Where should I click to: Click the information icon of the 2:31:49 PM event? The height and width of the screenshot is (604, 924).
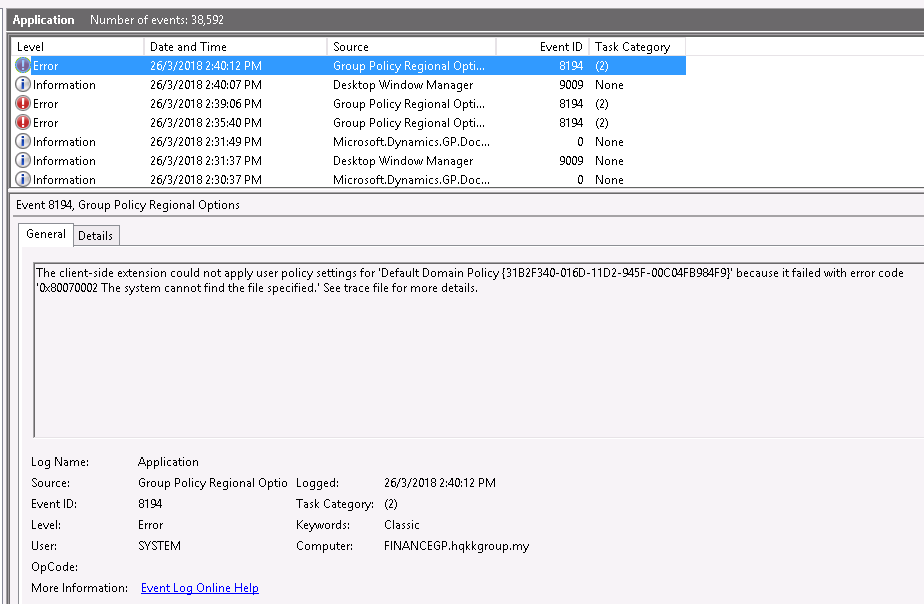tap(22, 141)
